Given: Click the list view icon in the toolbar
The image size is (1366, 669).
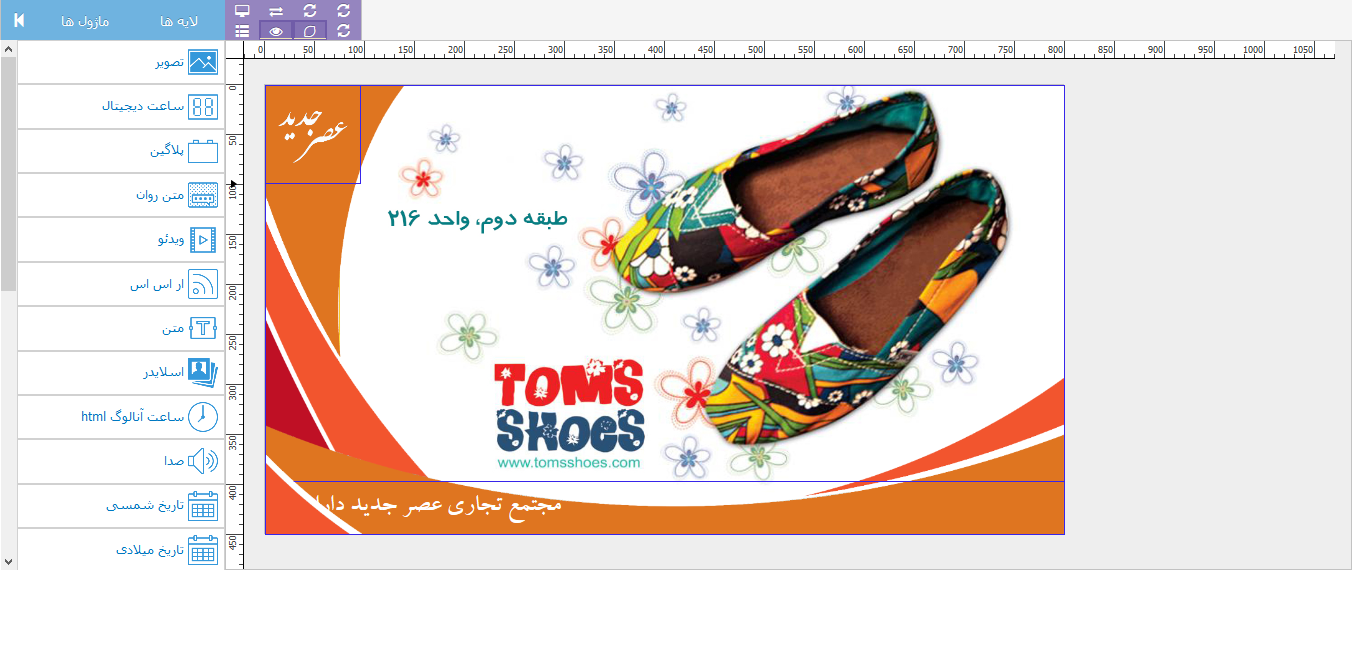Looking at the screenshot, I should tap(242, 31).
